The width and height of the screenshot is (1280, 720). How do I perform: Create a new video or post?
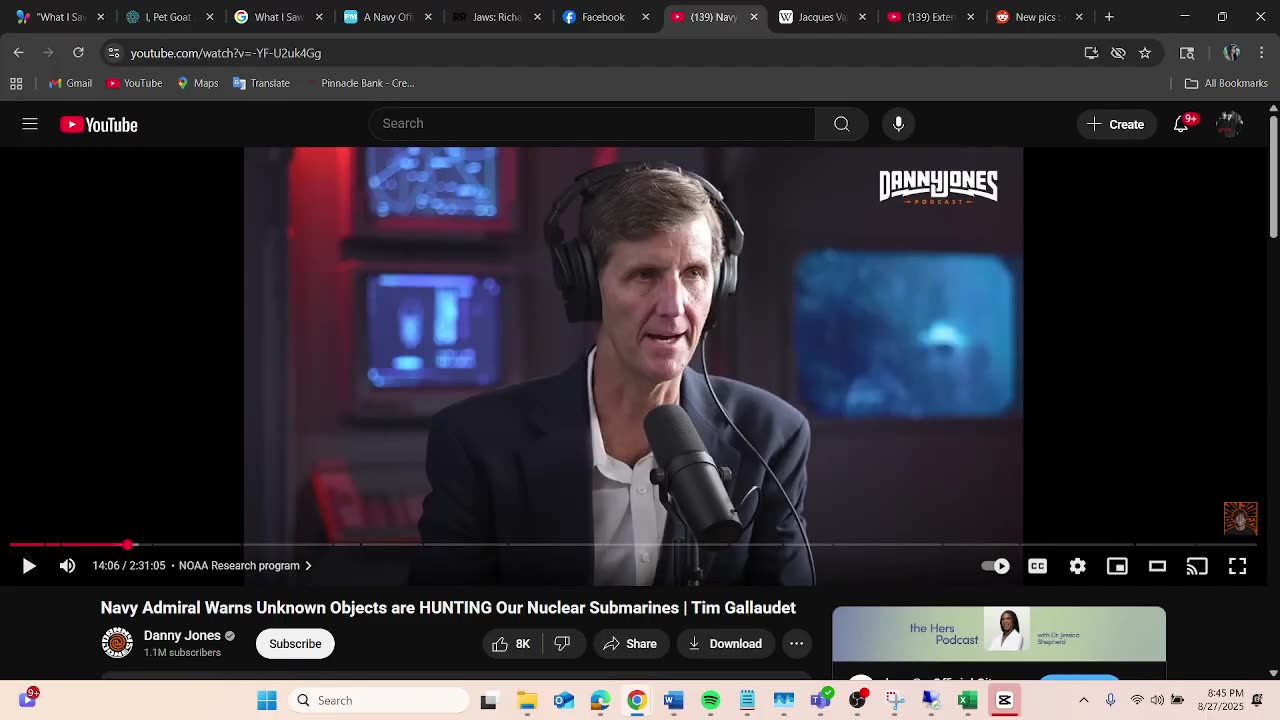tap(1116, 124)
